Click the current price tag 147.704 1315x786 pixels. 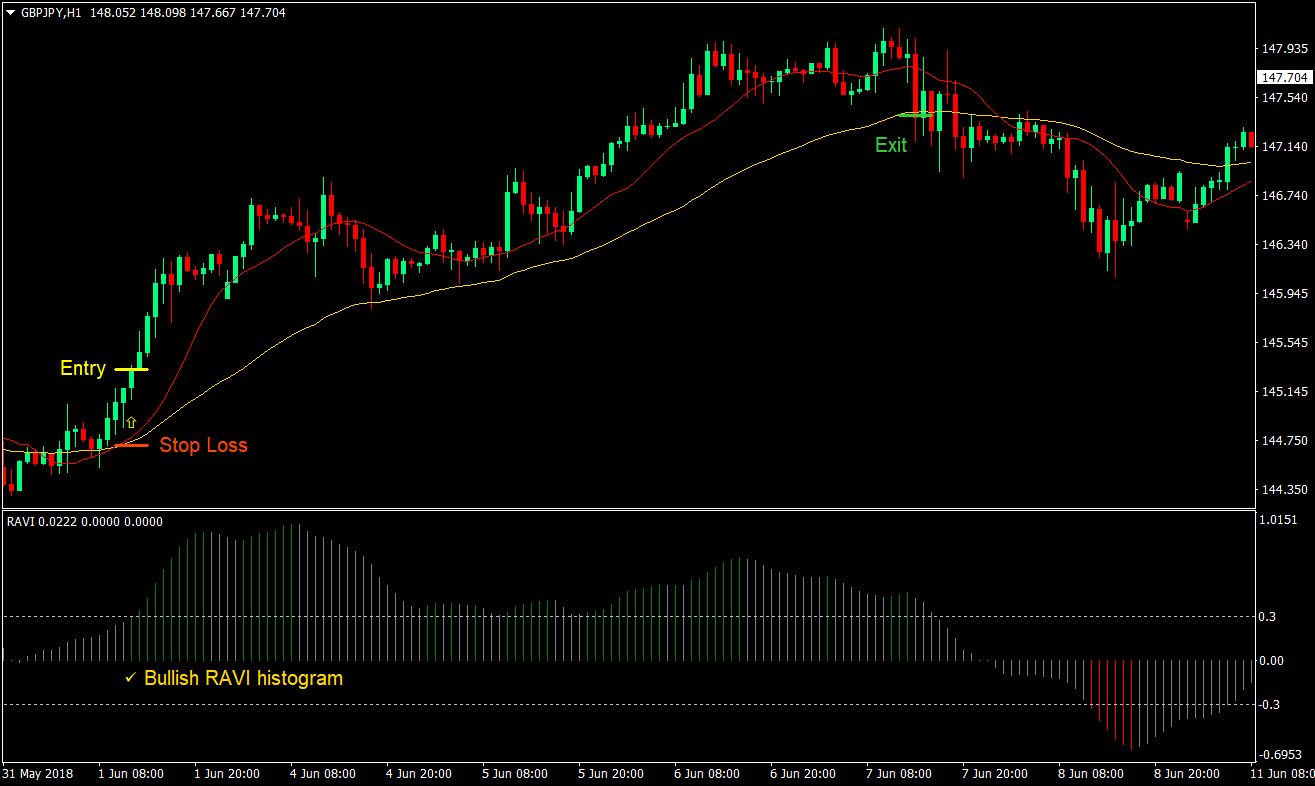[1284, 78]
